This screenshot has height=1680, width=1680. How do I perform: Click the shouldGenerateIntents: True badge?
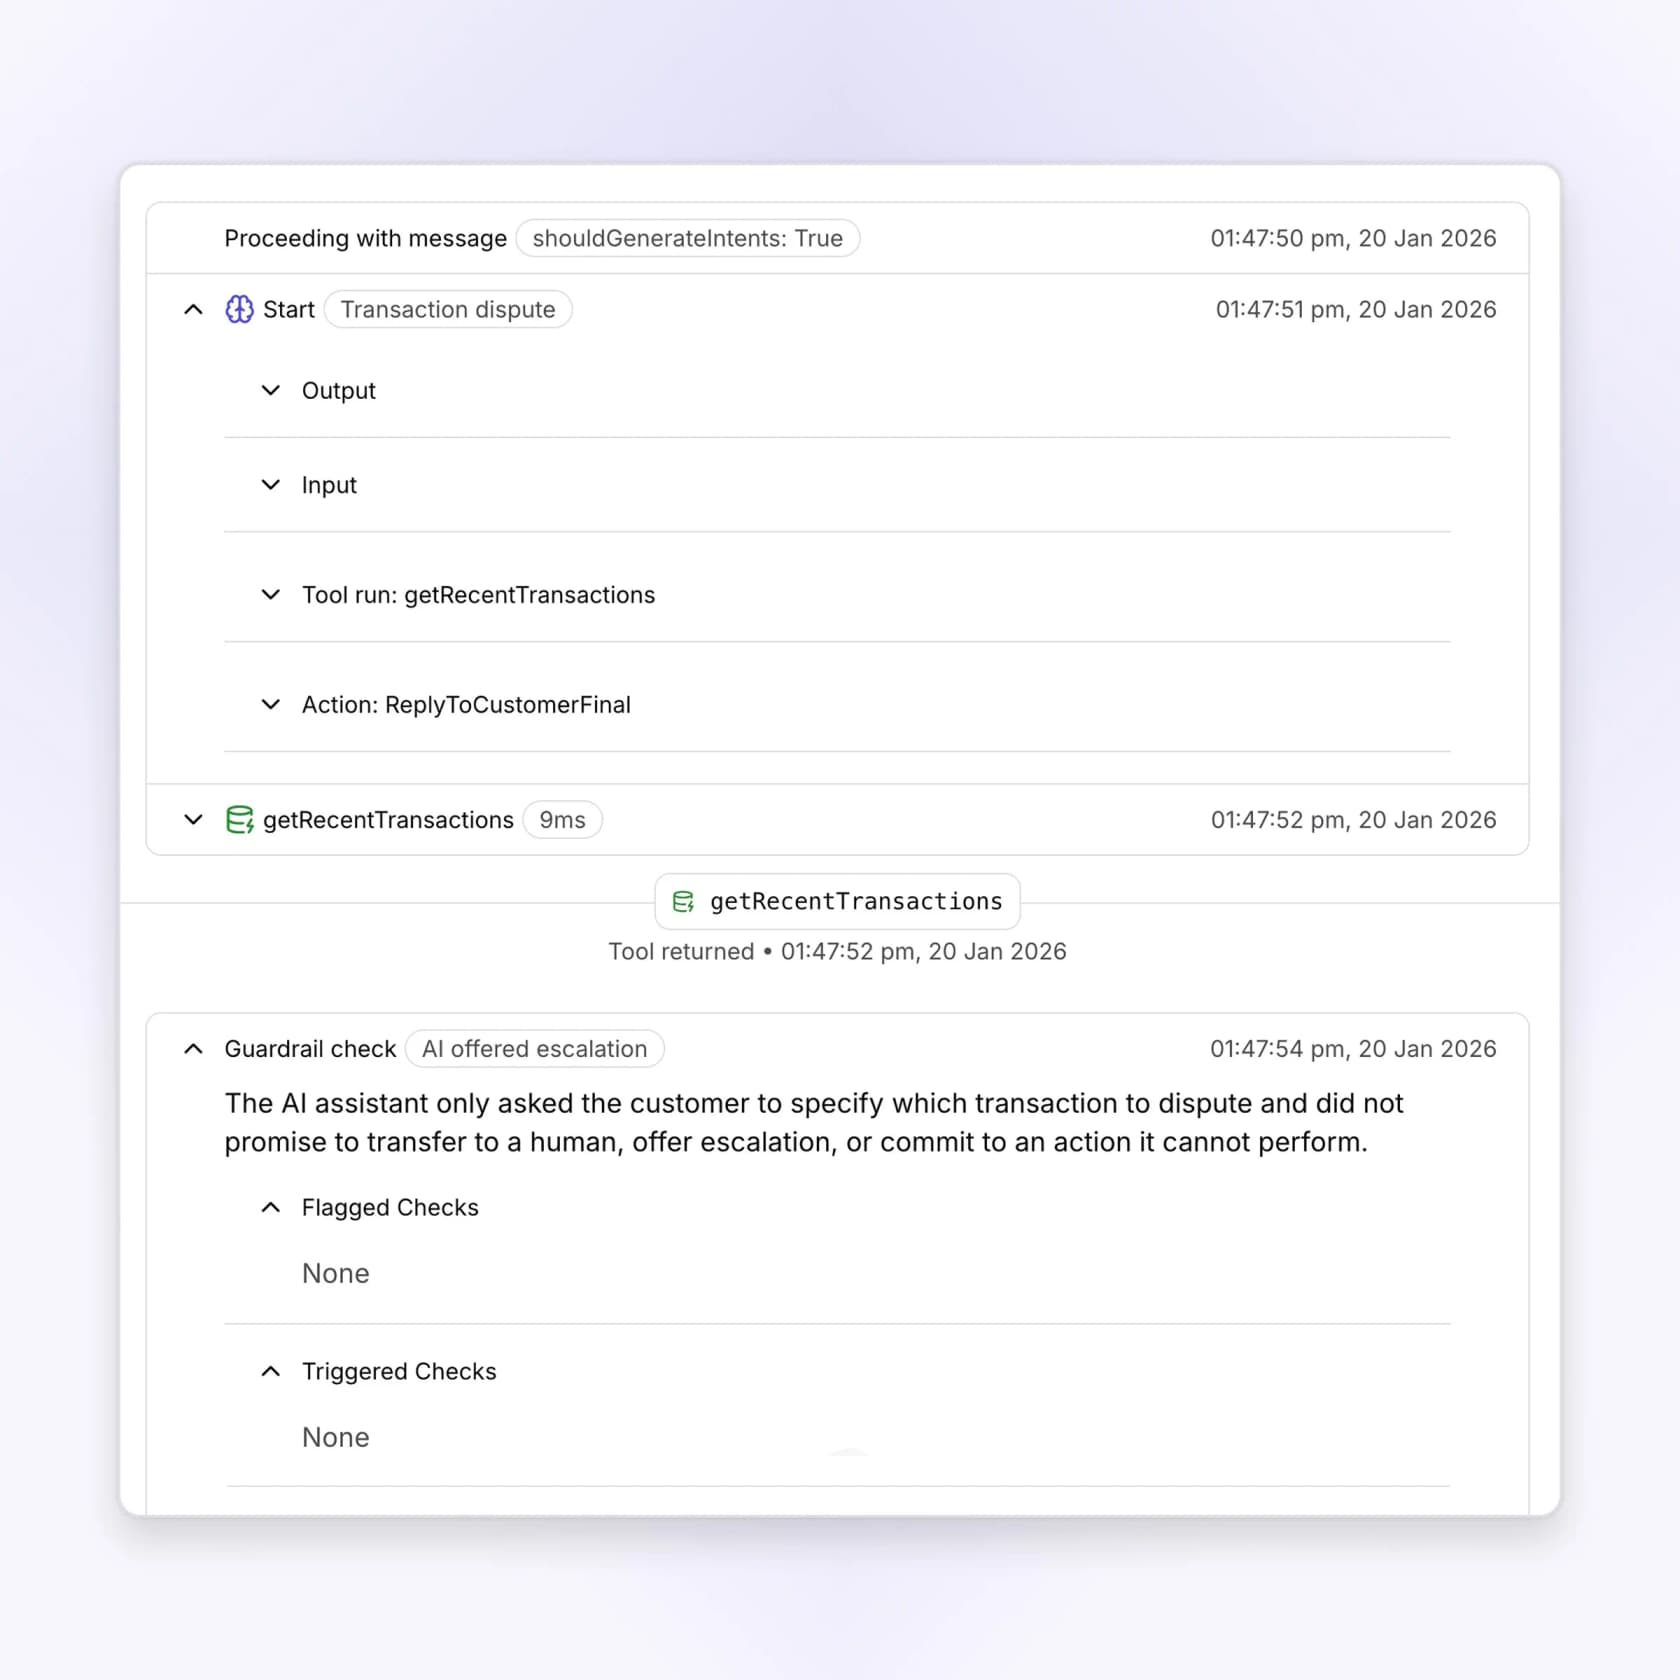pos(688,238)
